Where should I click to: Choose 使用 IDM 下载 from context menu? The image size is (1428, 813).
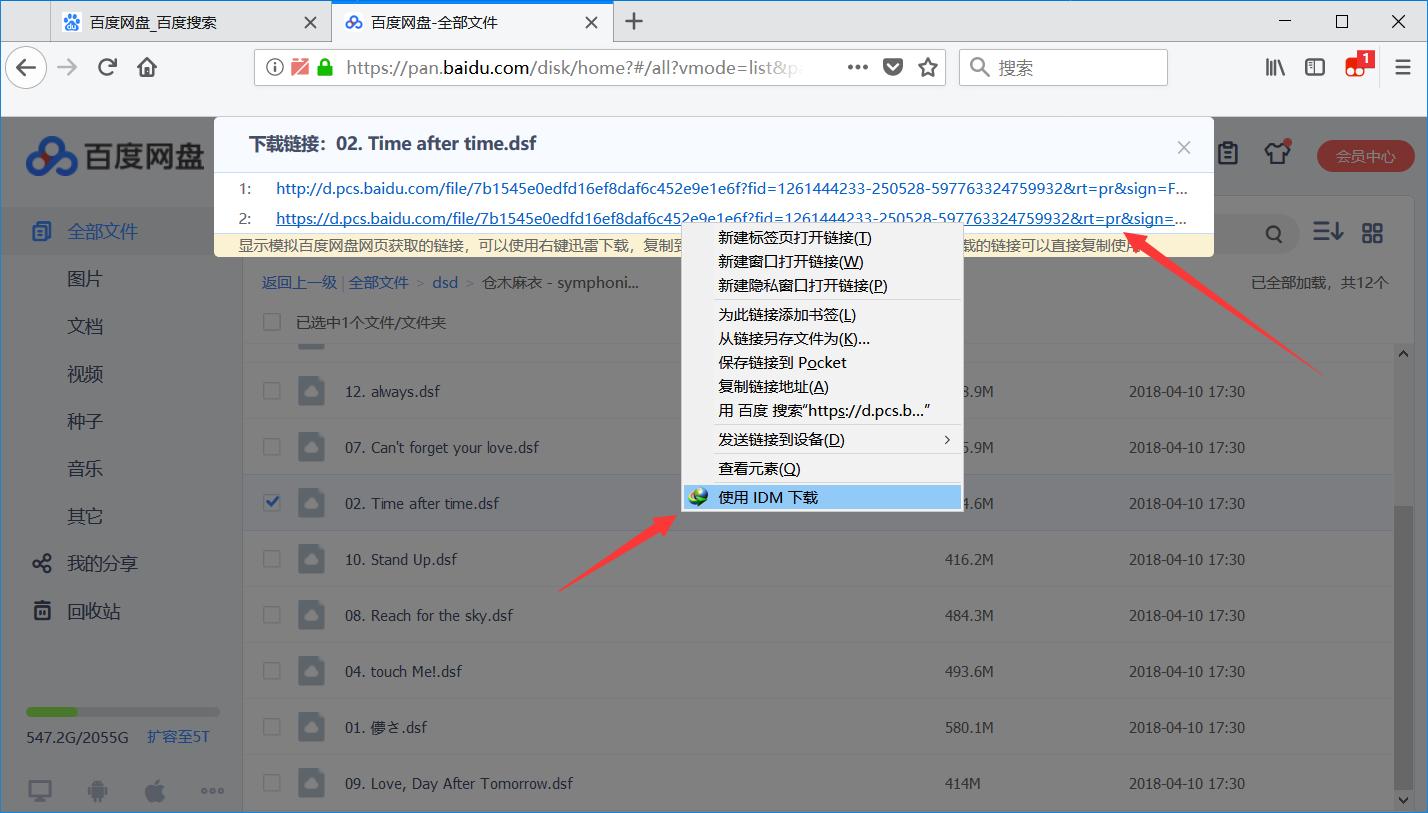click(822, 497)
